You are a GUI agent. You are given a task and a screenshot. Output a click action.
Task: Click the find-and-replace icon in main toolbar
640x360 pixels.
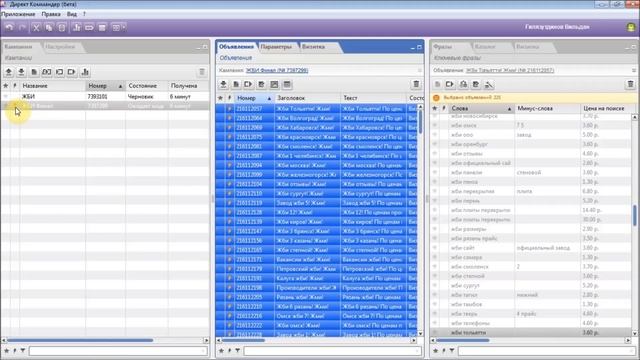click(x=89, y=27)
